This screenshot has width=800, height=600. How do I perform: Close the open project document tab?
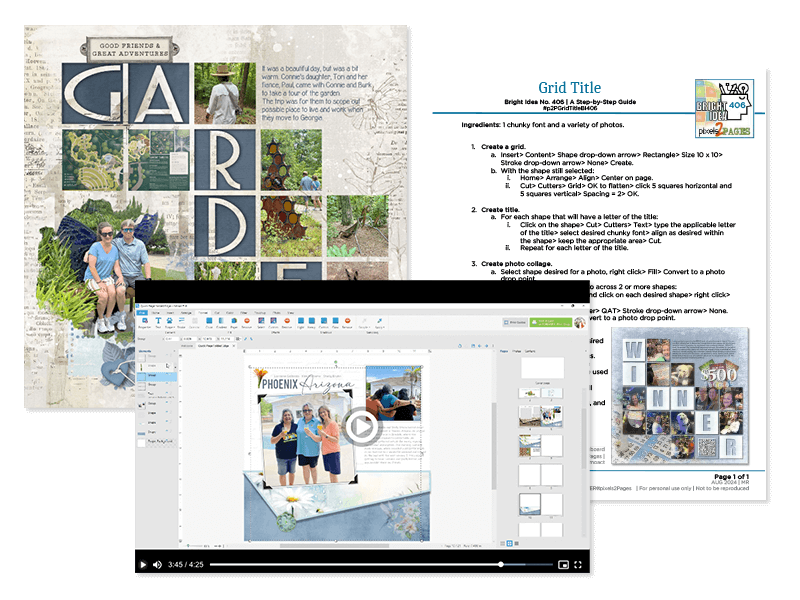(x=234, y=346)
